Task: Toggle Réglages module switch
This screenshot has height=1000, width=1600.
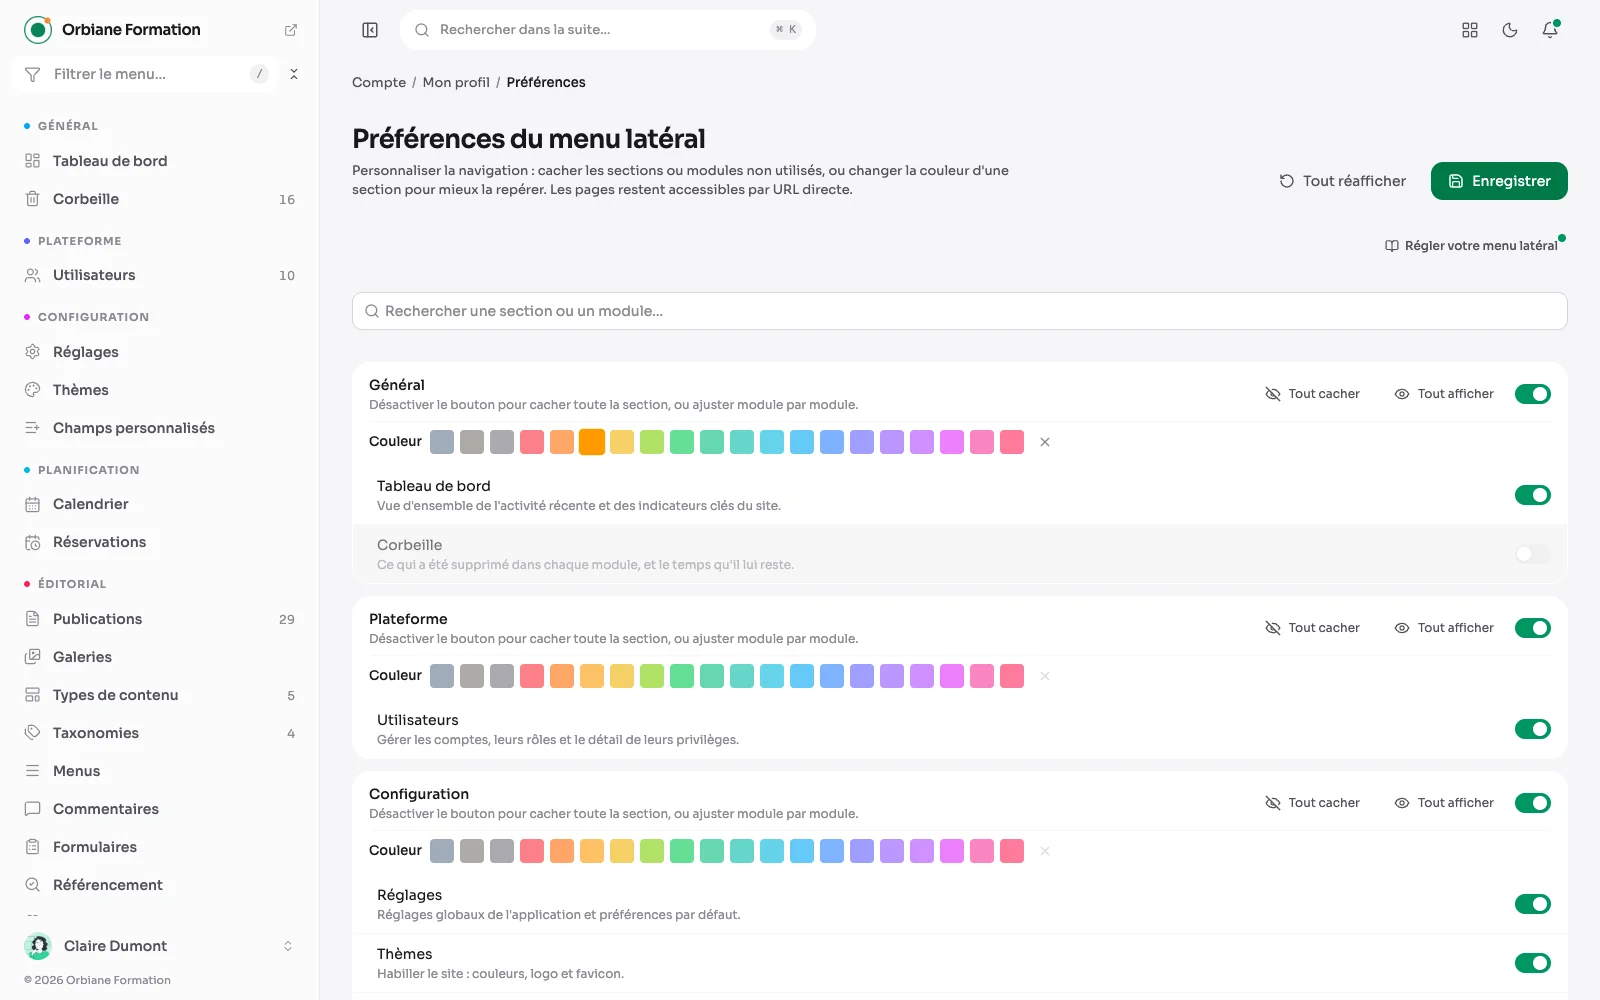Action: pos(1532,904)
